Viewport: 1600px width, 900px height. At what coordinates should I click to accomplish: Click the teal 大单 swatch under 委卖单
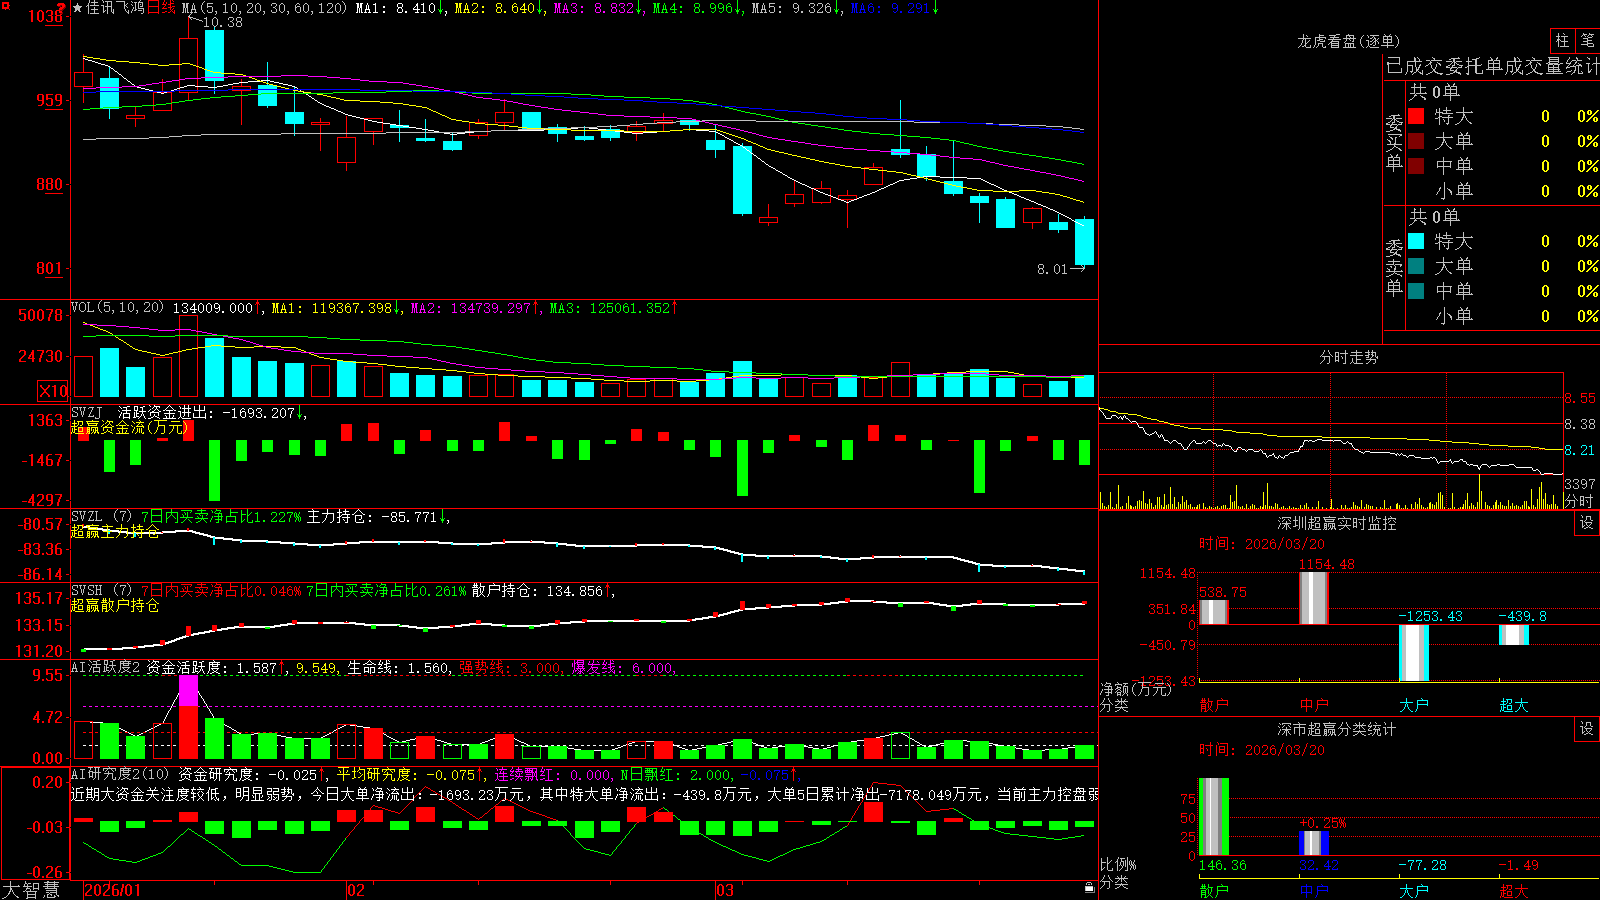click(1416, 266)
